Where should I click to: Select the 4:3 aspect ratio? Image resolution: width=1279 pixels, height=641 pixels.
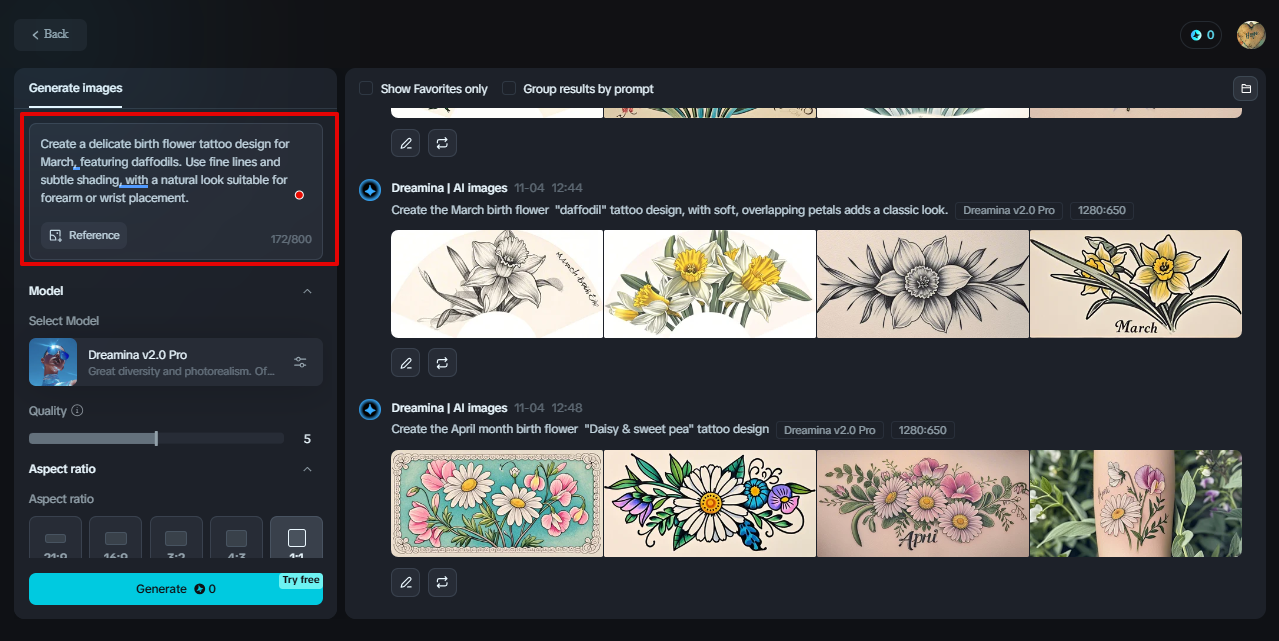[236, 540]
